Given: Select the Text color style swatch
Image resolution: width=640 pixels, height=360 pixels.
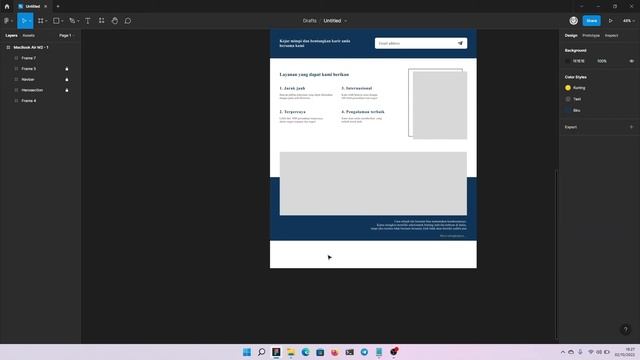Looking at the screenshot, I should click(x=568, y=99).
